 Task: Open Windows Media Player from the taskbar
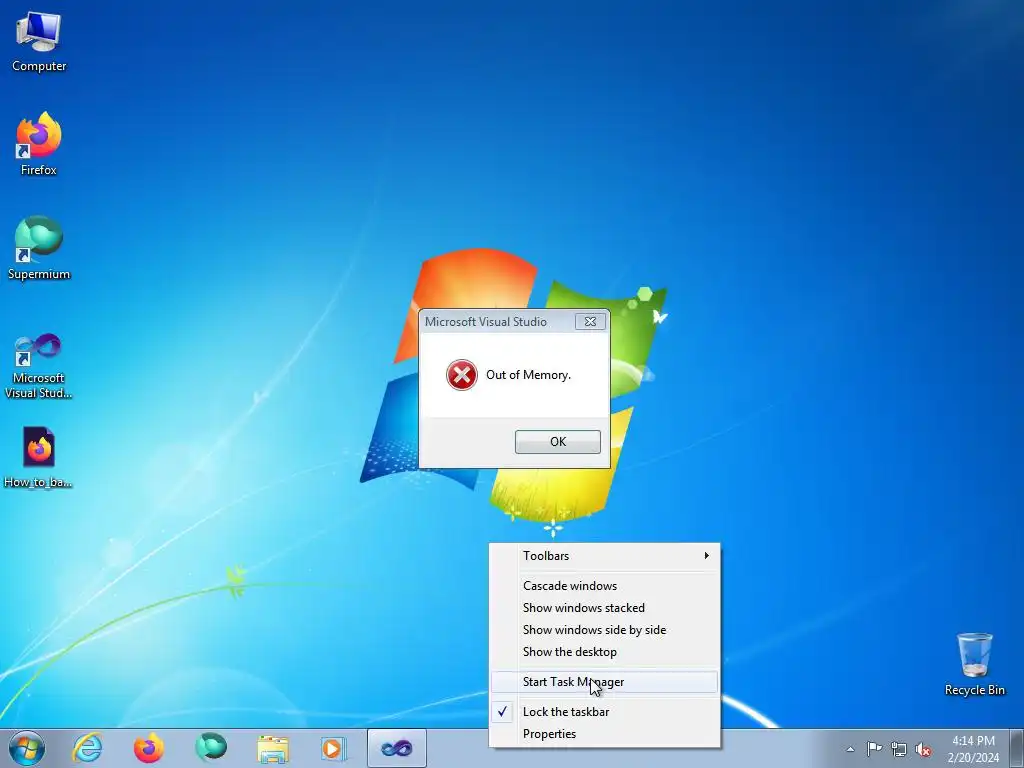333,748
